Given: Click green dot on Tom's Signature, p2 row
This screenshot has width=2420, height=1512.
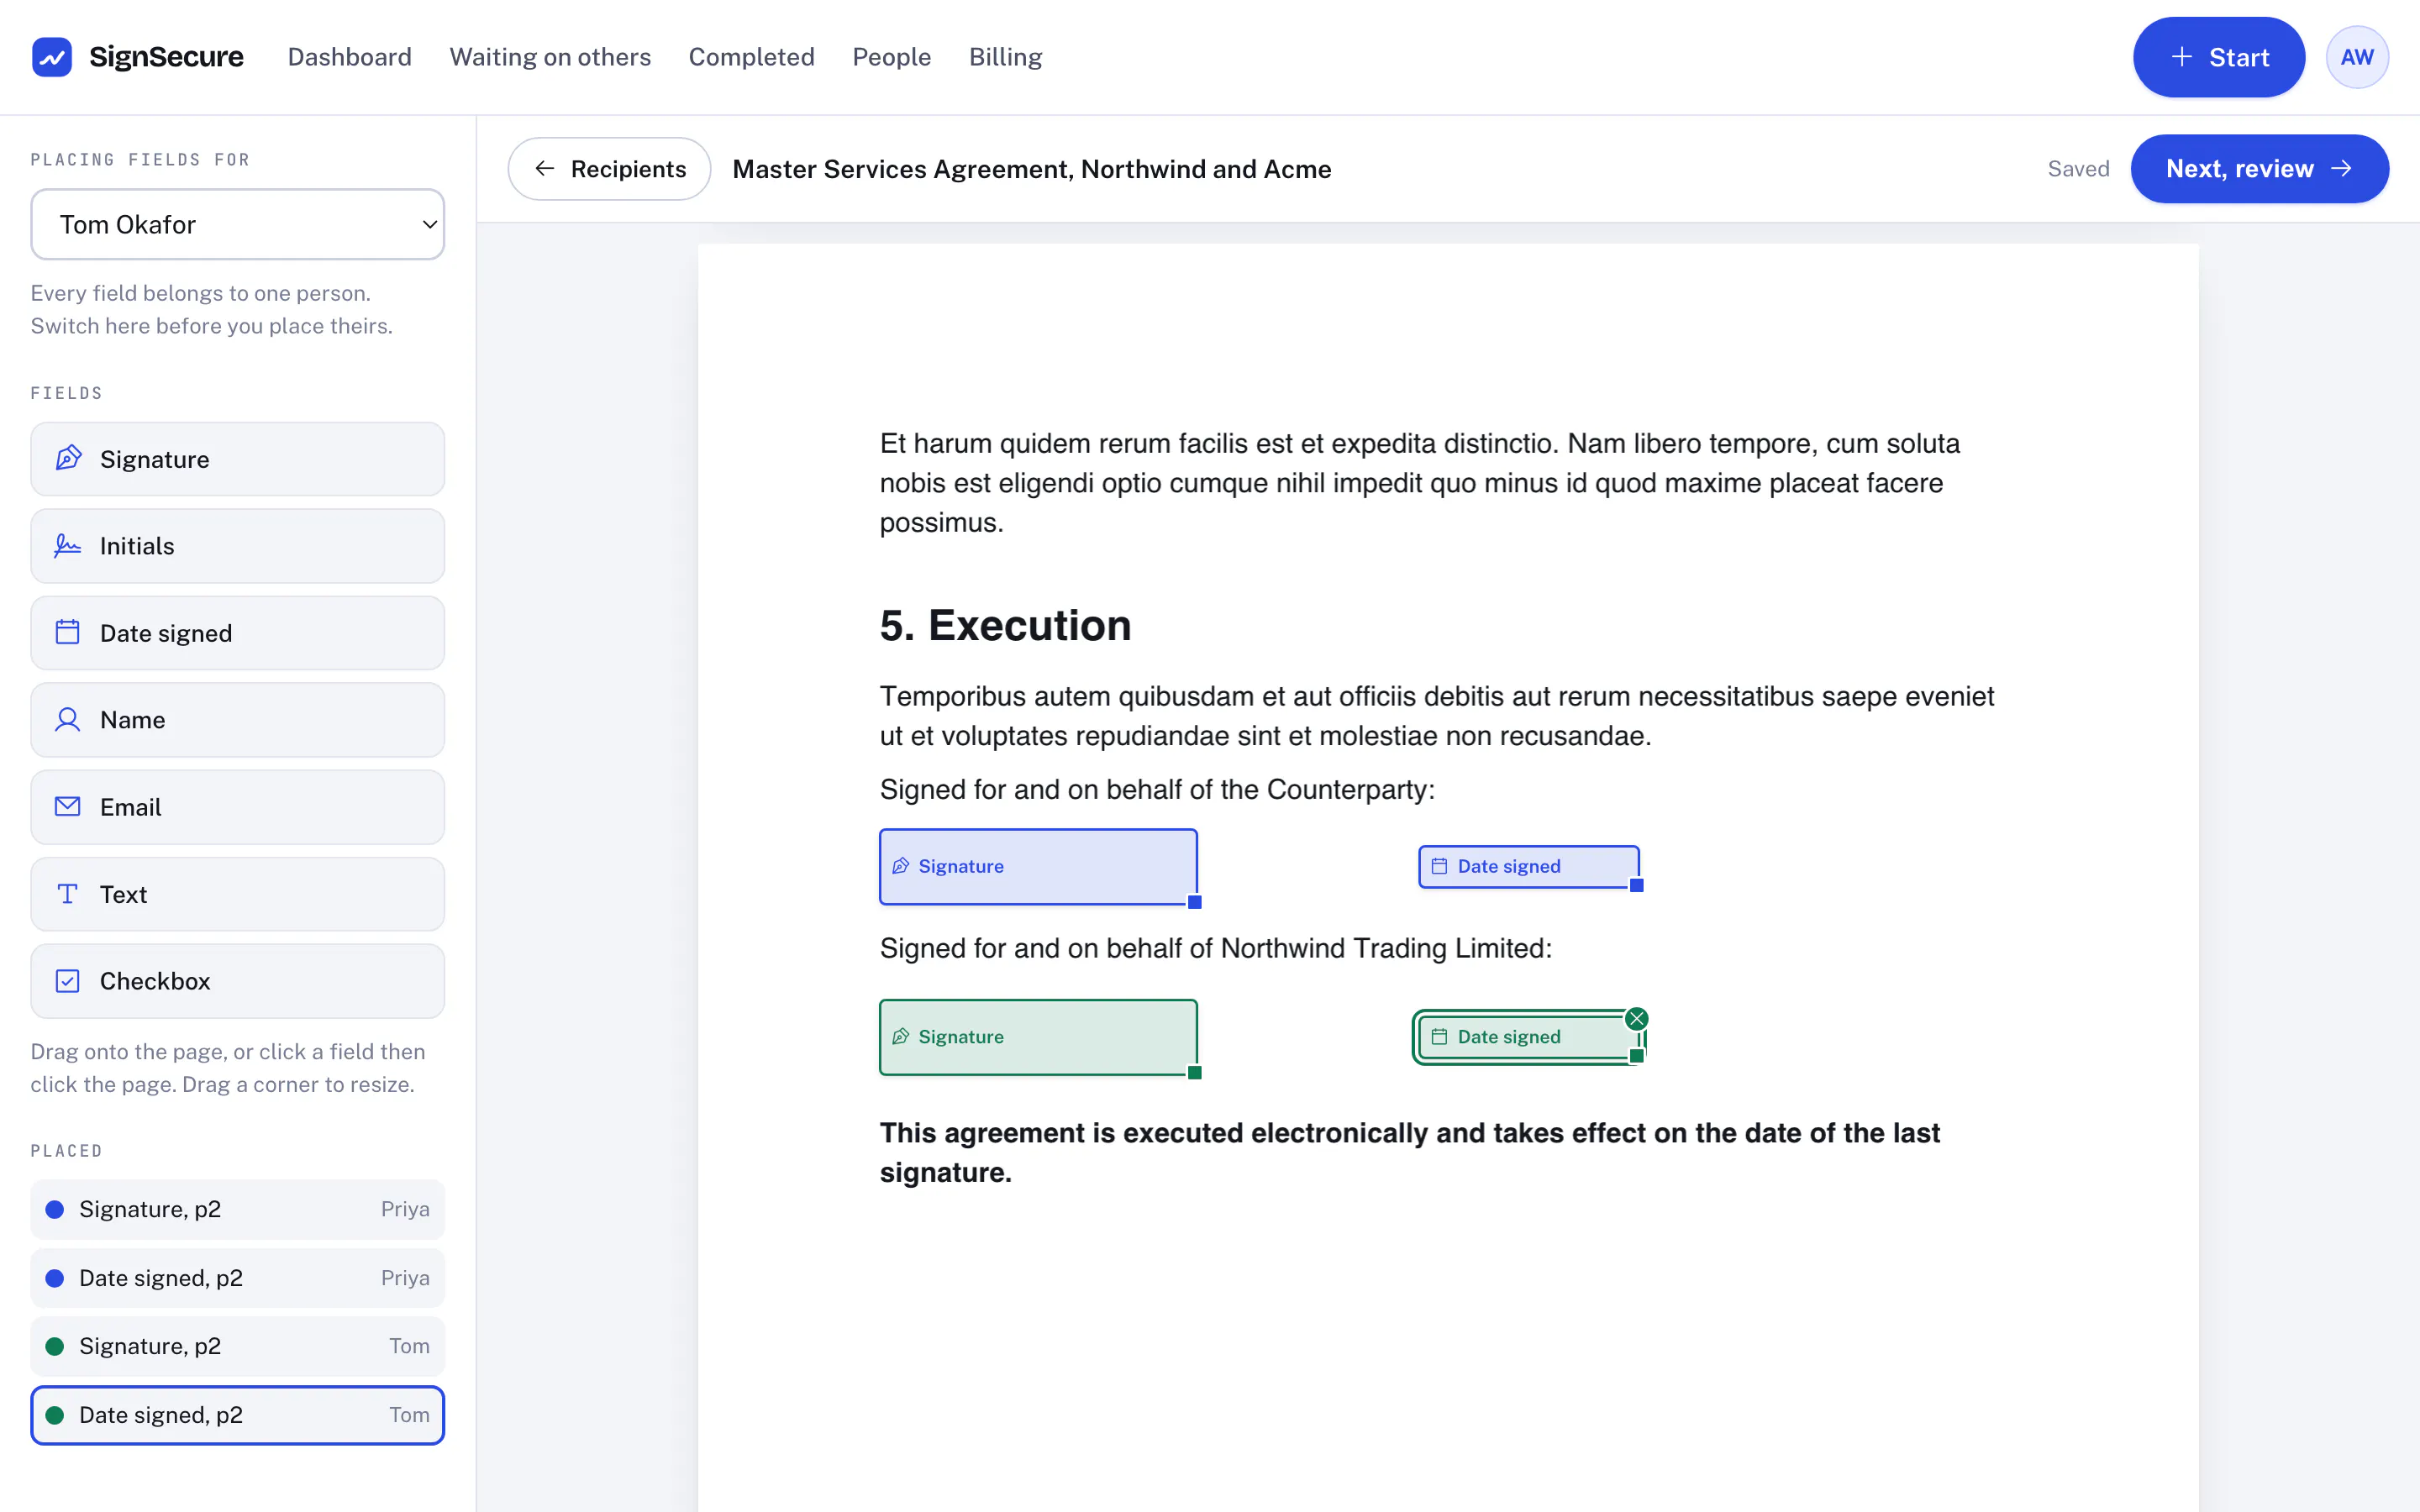Looking at the screenshot, I should (x=55, y=1346).
